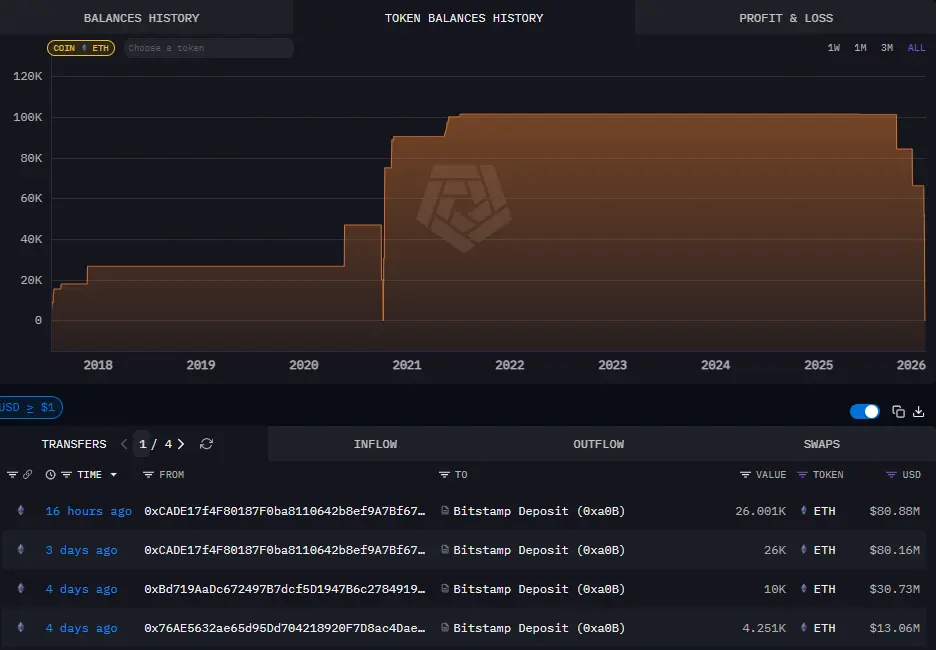The image size is (936, 650).
Task: Open the transfers refresh icon
Action: point(207,443)
